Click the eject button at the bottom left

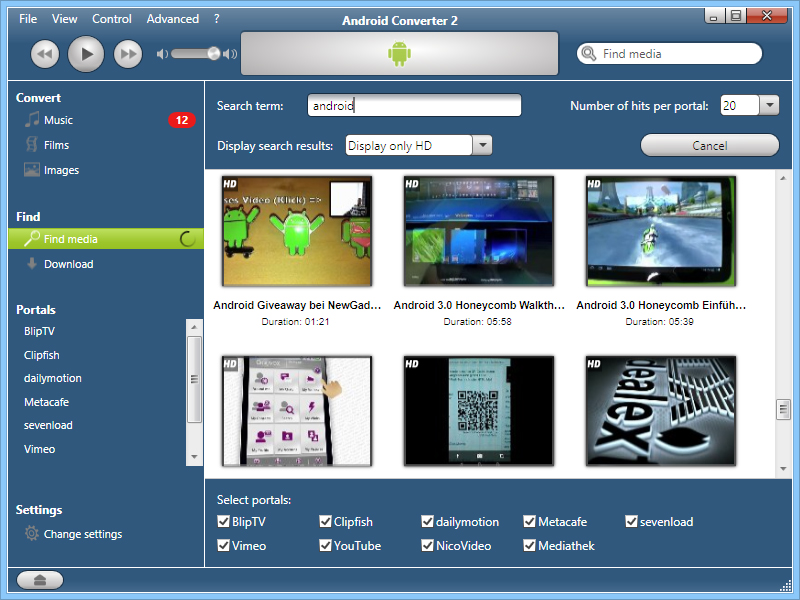[40, 580]
